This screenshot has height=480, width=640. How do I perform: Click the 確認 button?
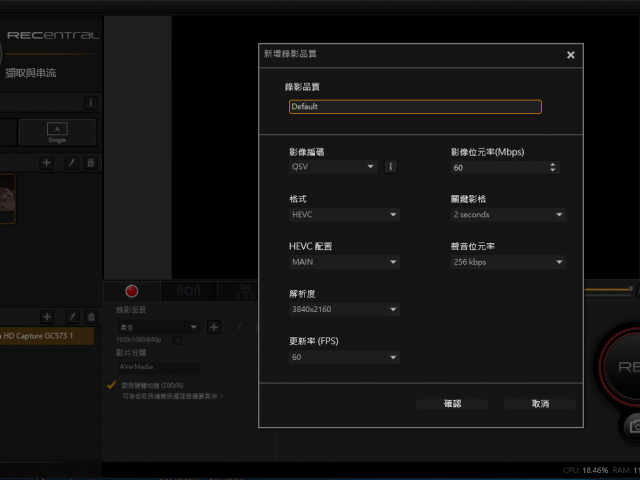click(x=452, y=404)
